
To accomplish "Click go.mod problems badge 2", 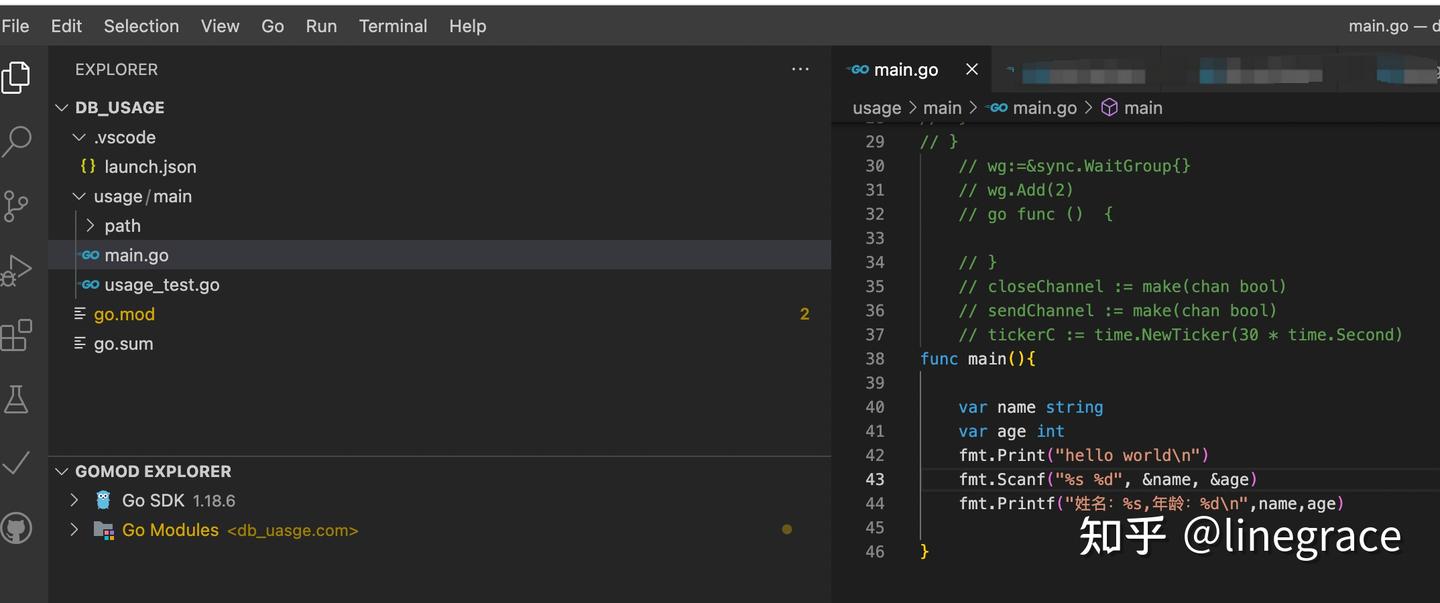I will click(x=804, y=314).
